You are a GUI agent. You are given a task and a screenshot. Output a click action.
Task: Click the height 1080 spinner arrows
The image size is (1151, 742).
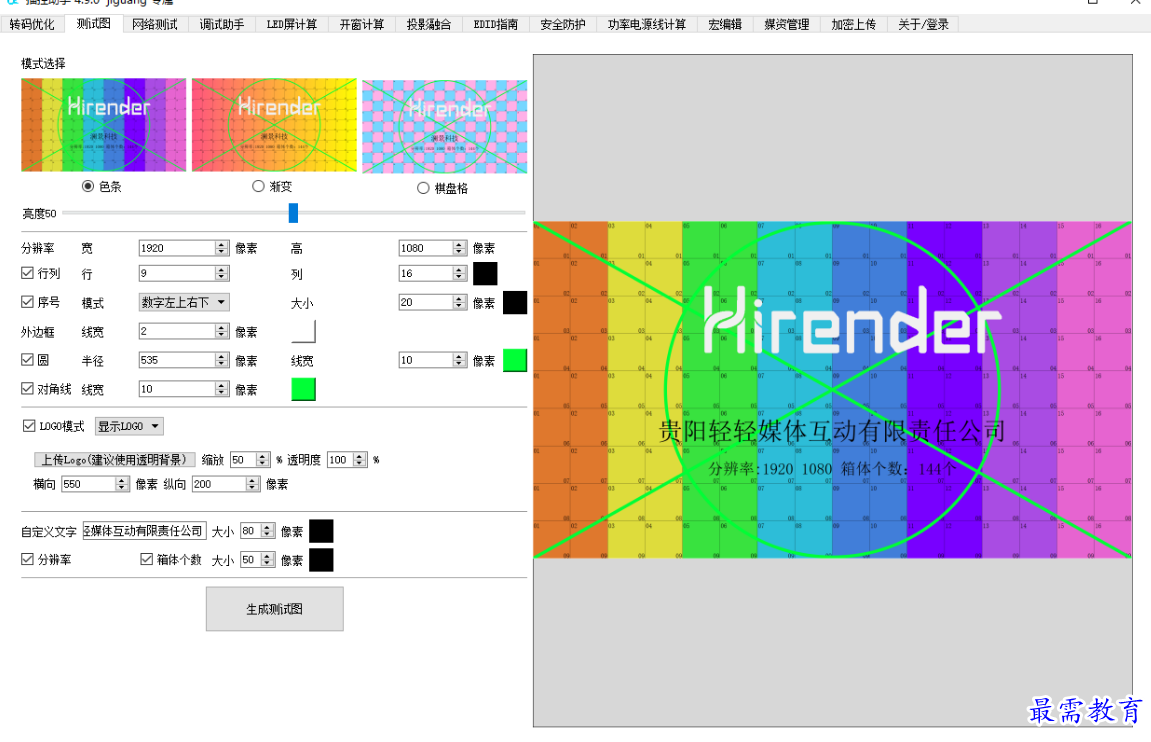pyautogui.click(x=460, y=248)
